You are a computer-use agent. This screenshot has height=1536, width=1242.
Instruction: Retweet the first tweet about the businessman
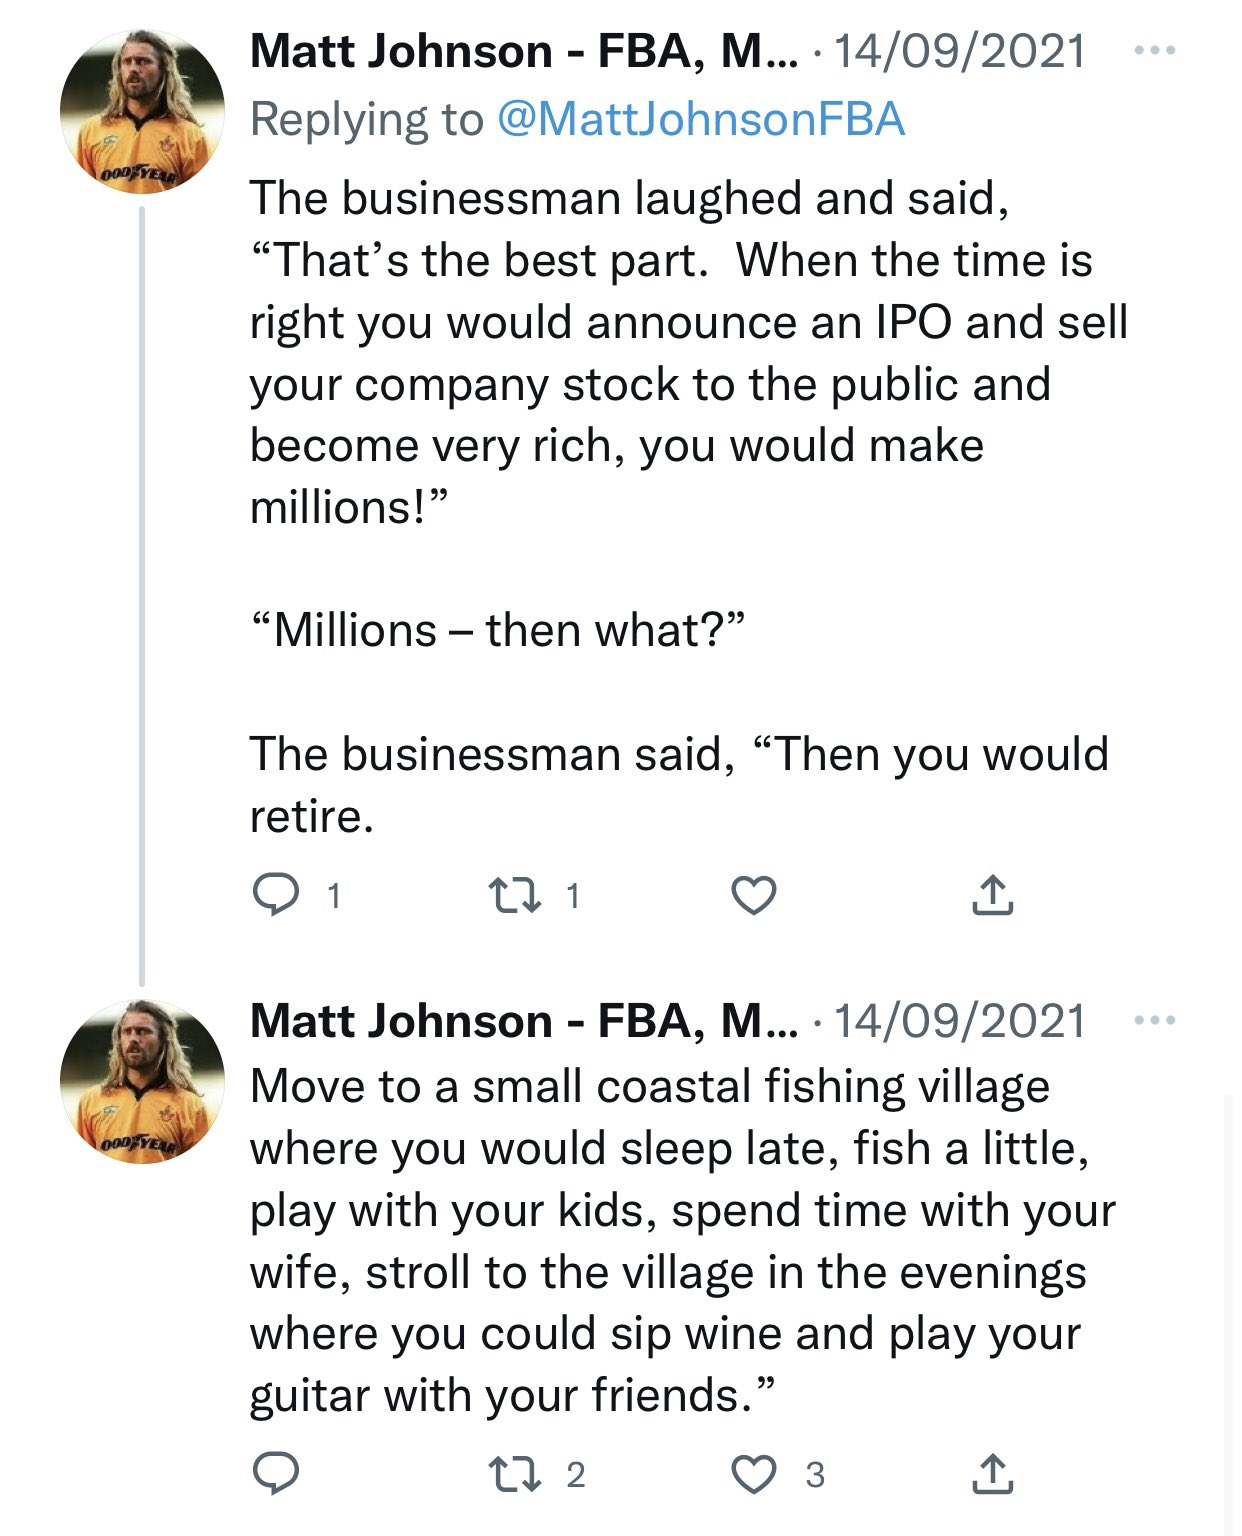(514, 894)
